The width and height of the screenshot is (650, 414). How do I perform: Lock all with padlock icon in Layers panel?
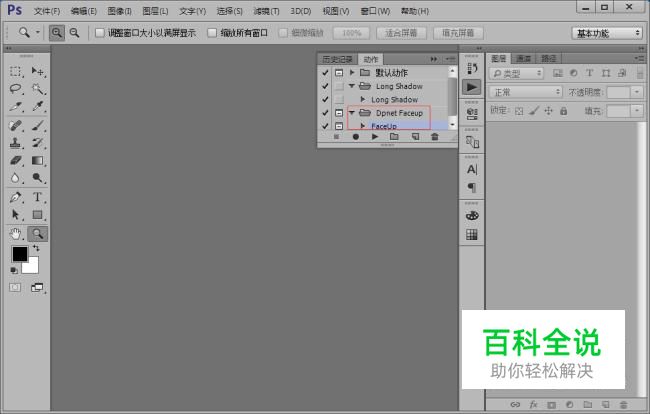pos(563,111)
